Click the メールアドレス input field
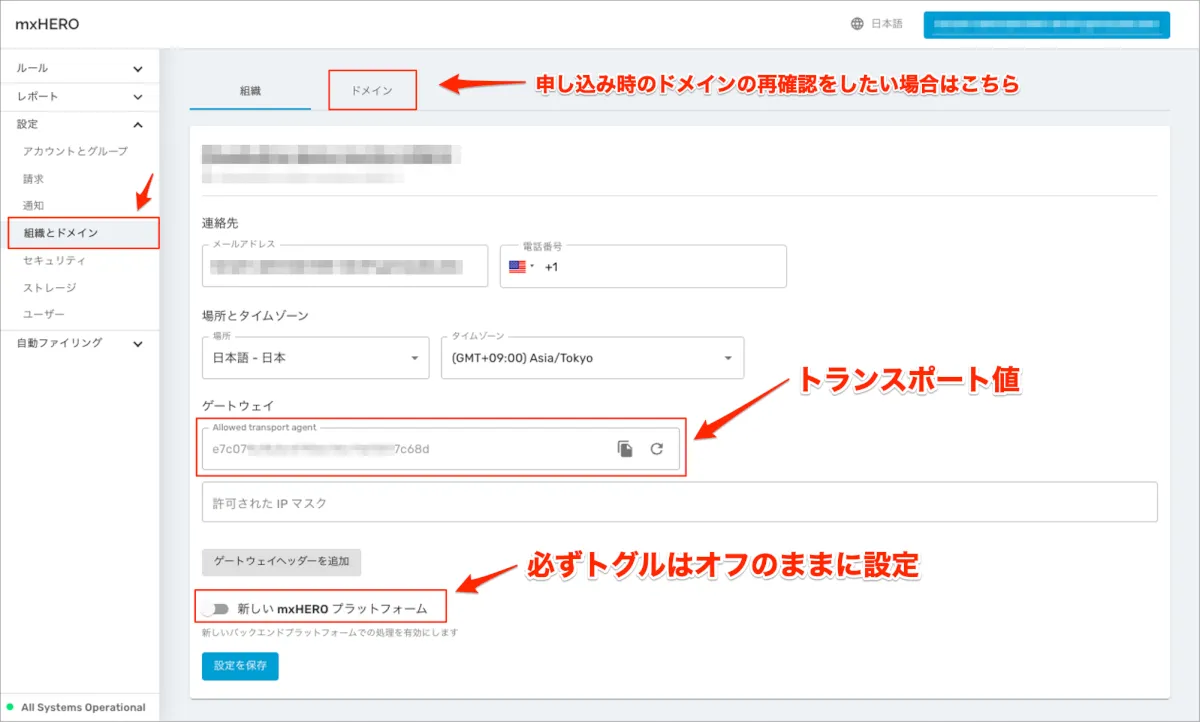 (344, 266)
